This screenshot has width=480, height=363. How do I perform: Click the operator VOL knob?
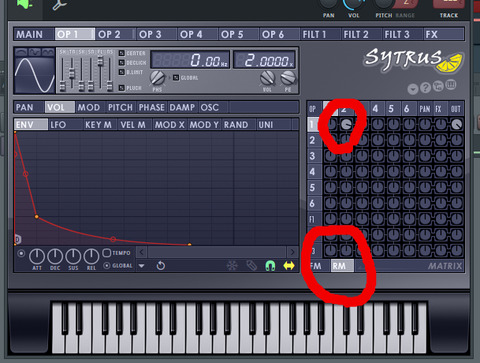(267, 78)
